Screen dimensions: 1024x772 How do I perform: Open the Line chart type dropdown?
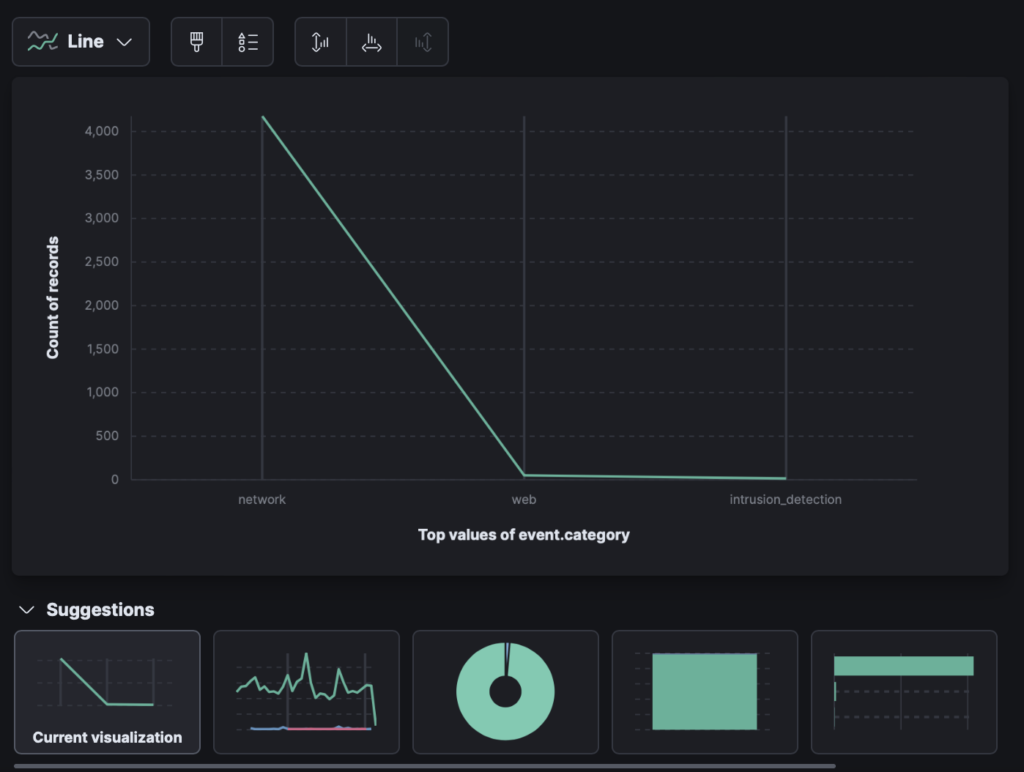(81, 42)
